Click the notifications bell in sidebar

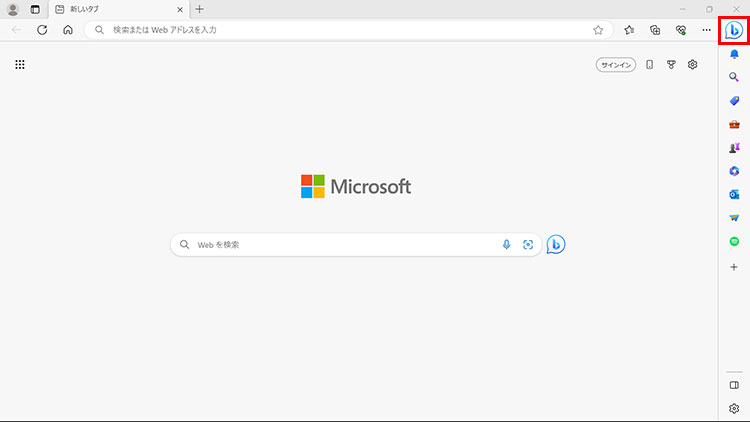point(734,54)
